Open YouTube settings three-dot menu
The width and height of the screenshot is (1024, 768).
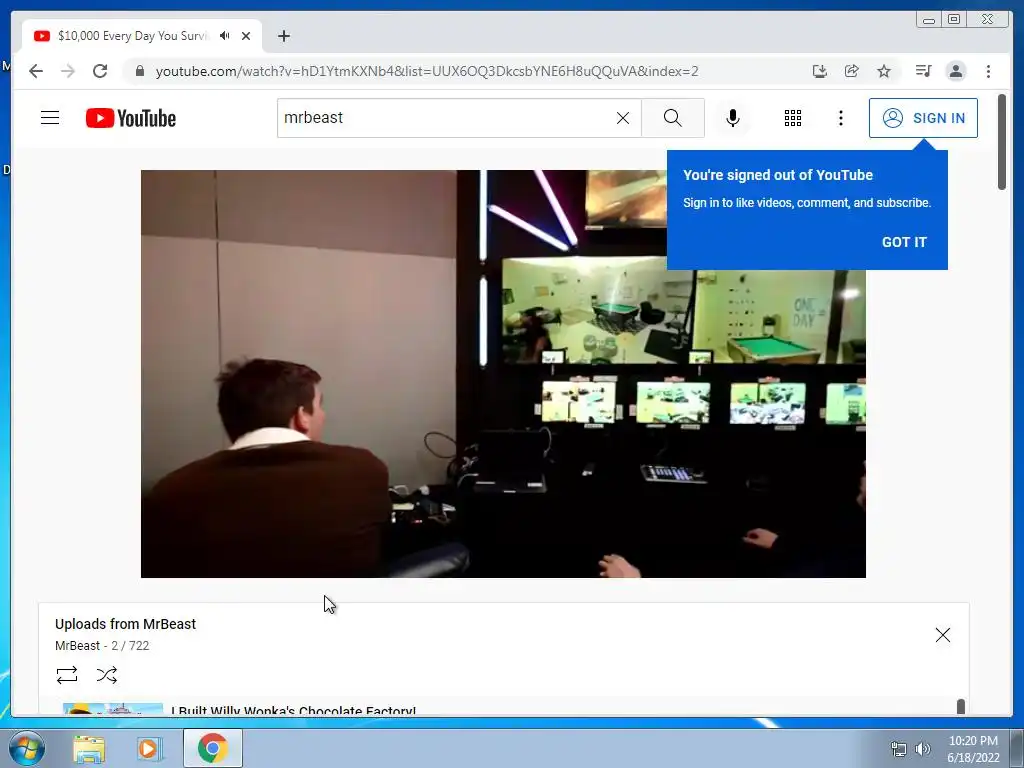(840, 118)
